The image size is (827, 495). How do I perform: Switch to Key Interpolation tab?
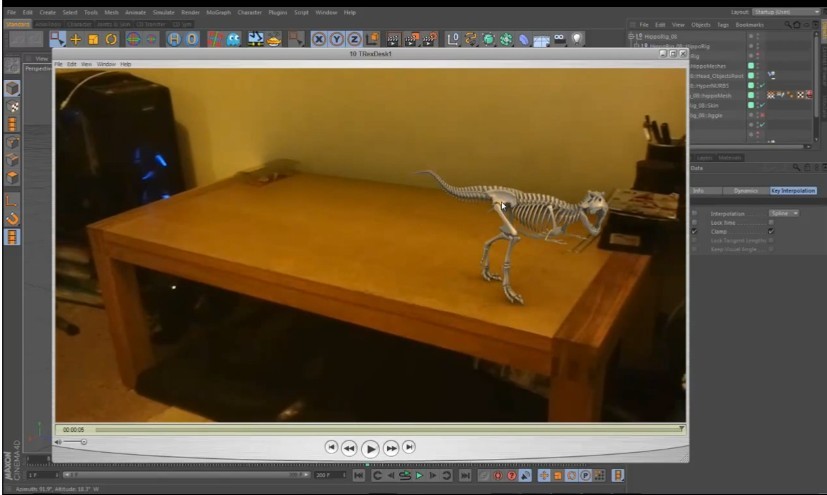tap(793, 190)
